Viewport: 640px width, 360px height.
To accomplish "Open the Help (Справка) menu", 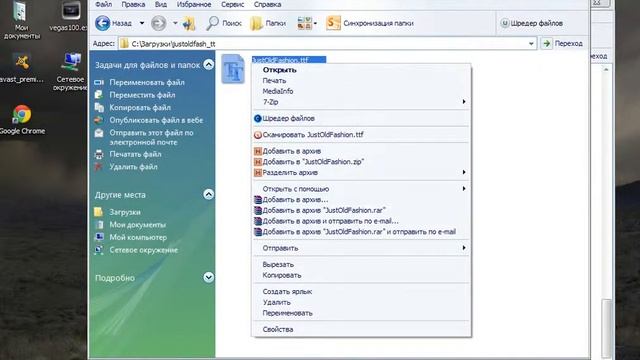I will 267,4.
